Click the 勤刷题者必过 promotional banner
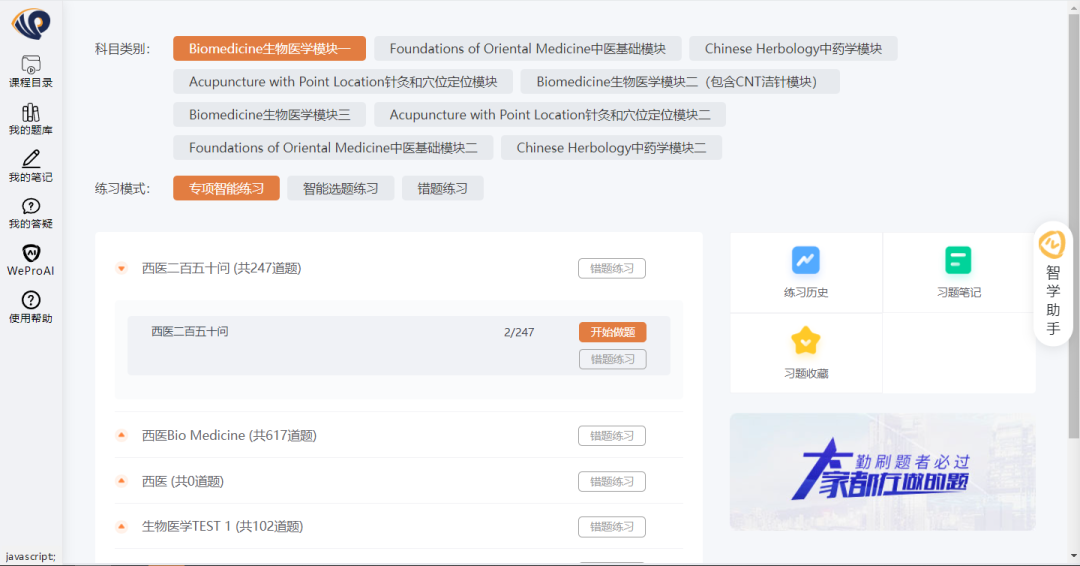Image resolution: width=1080 pixels, height=566 pixels. click(882, 472)
